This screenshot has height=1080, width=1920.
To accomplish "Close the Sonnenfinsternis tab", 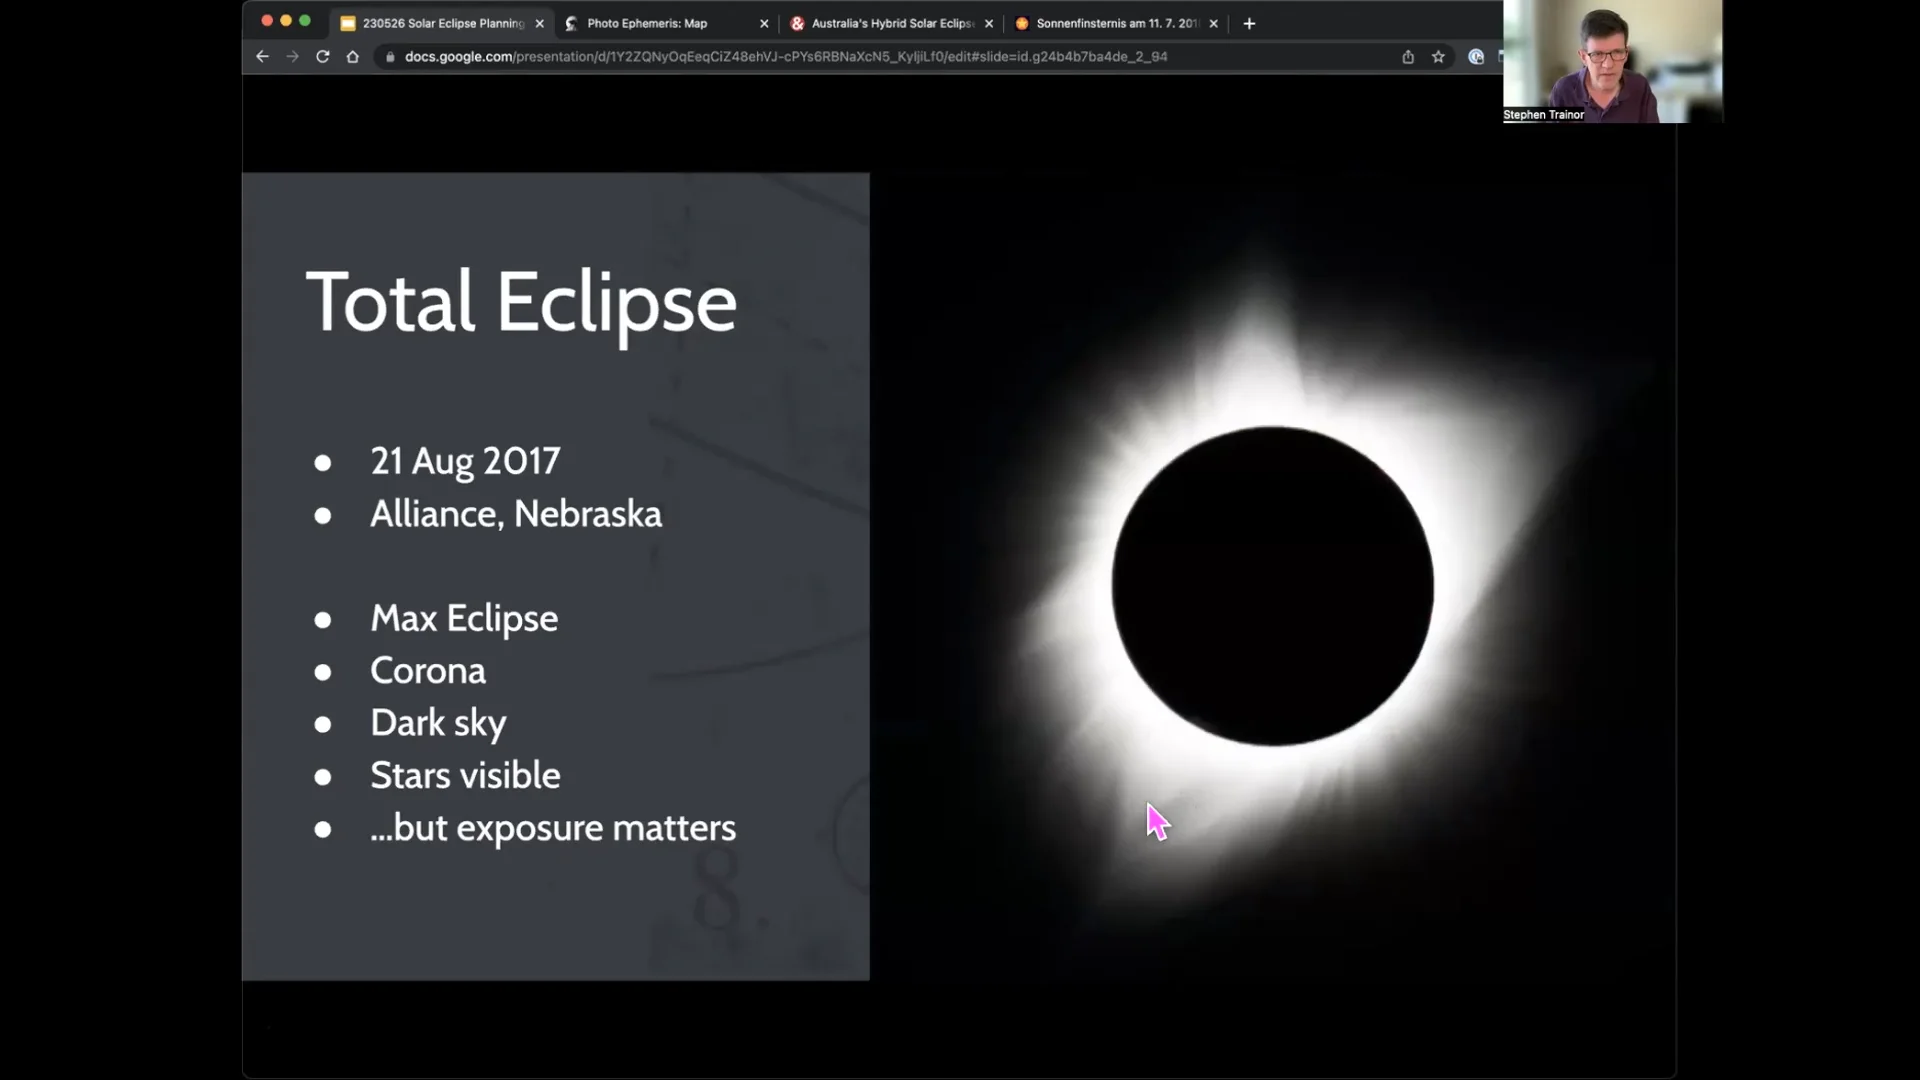I will pyautogui.click(x=1213, y=22).
